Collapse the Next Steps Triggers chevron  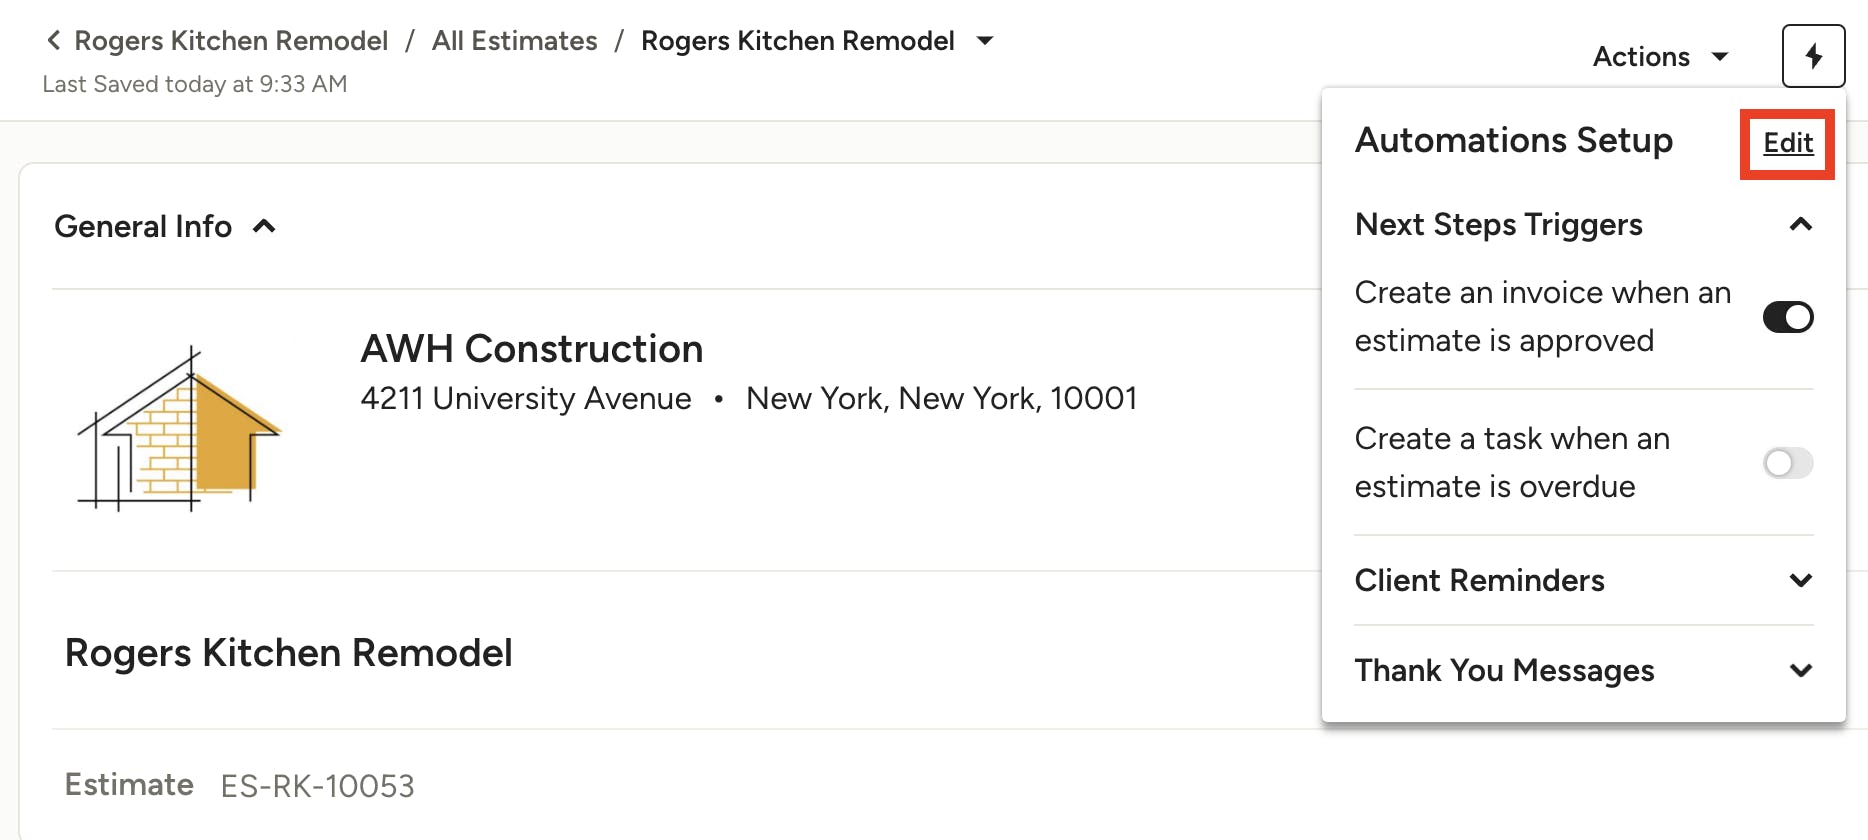[1800, 224]
